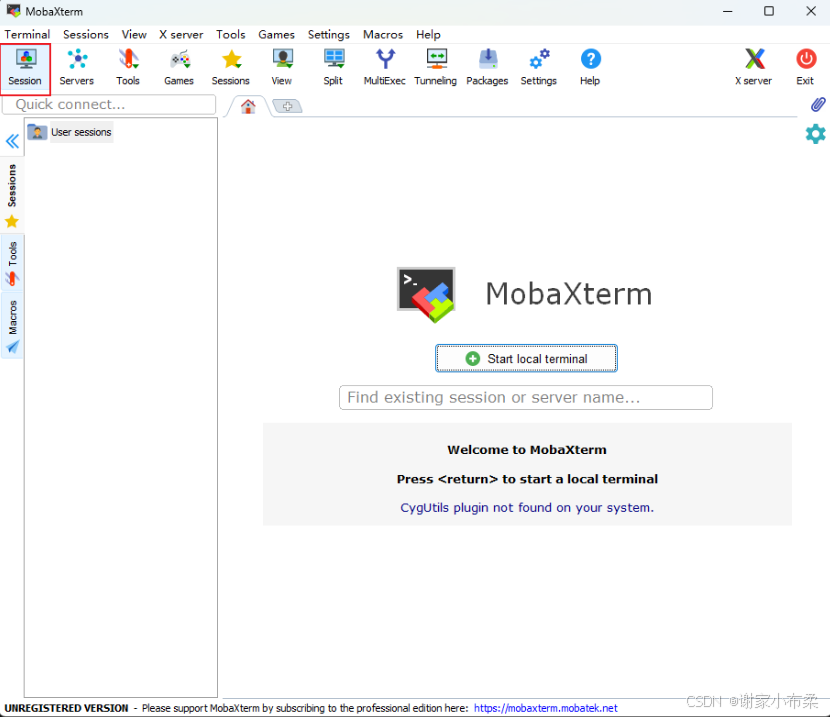Open the Settings gears toolbar icon
Screen dimensions: 830x717
pos(539,68)
